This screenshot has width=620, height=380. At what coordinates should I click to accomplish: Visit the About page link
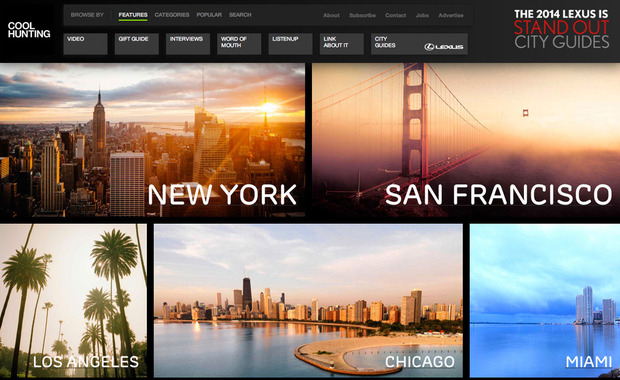click(x=331, y=15)
